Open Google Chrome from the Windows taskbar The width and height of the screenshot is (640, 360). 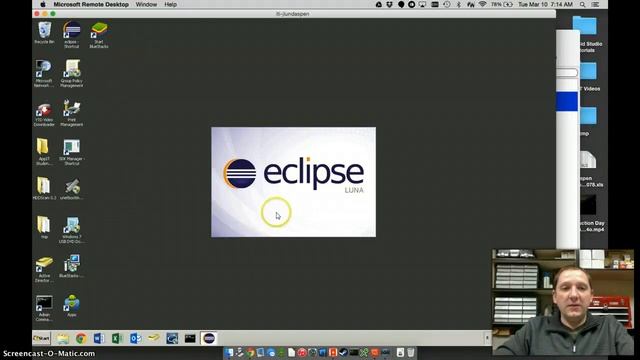click(81, 338)
